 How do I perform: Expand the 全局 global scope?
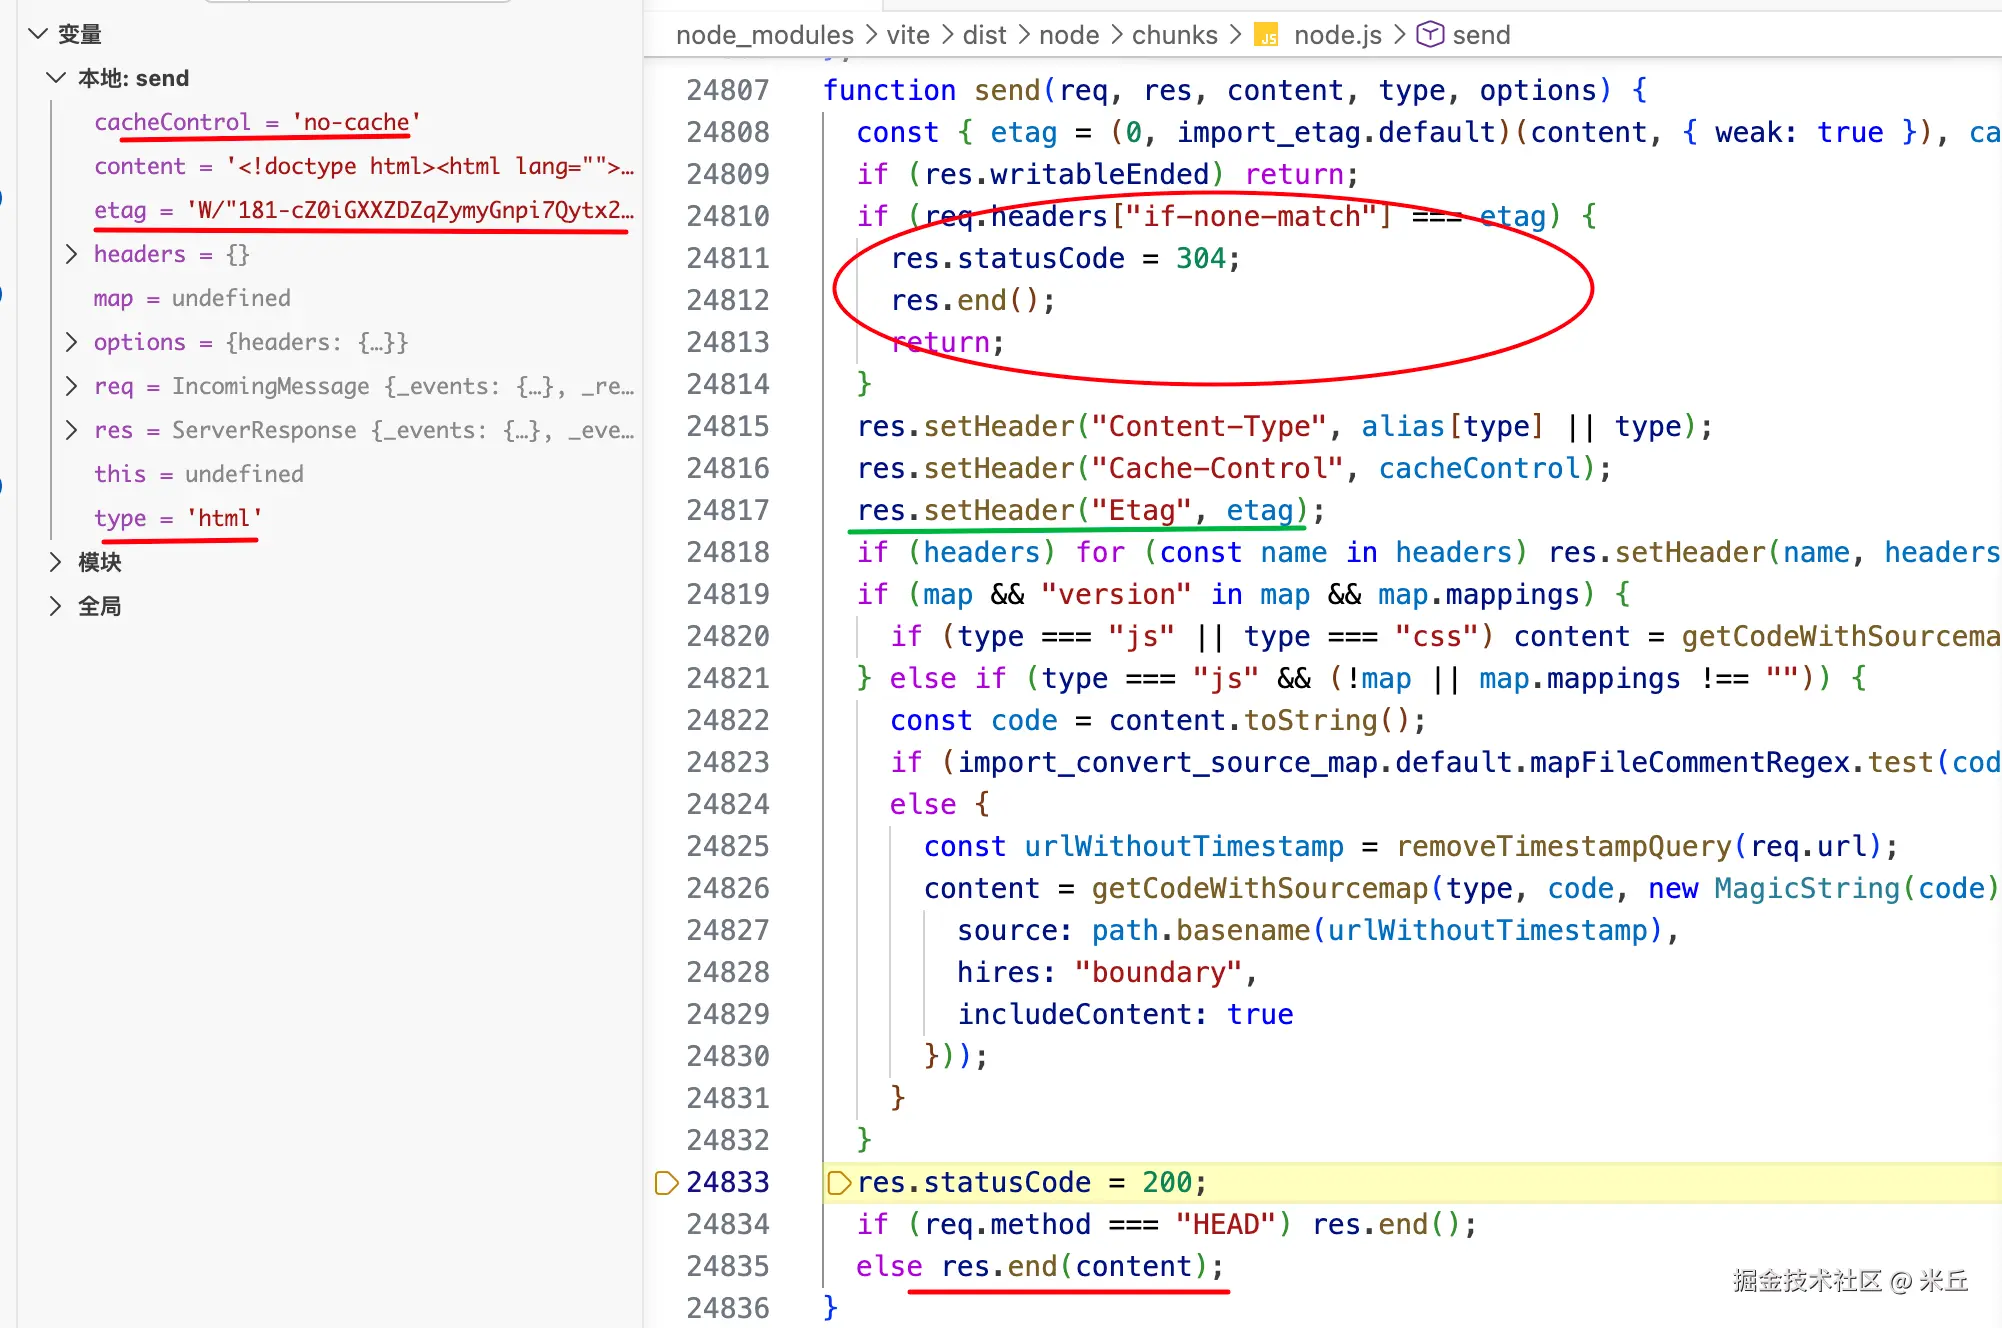[56, 606]
